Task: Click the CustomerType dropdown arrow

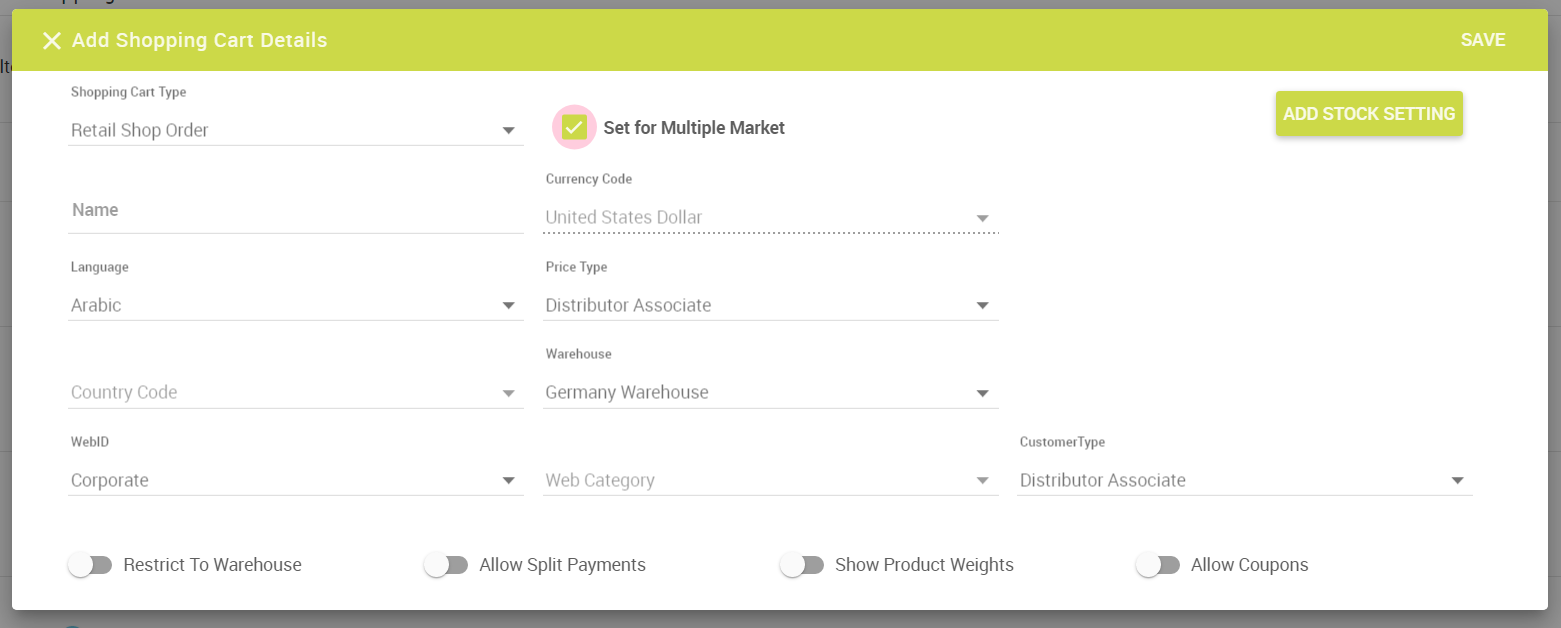Action: coord(1457,481)
